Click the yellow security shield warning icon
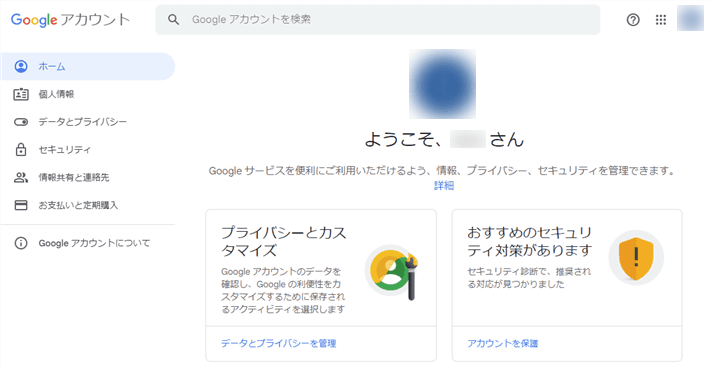 coord(636,258)
